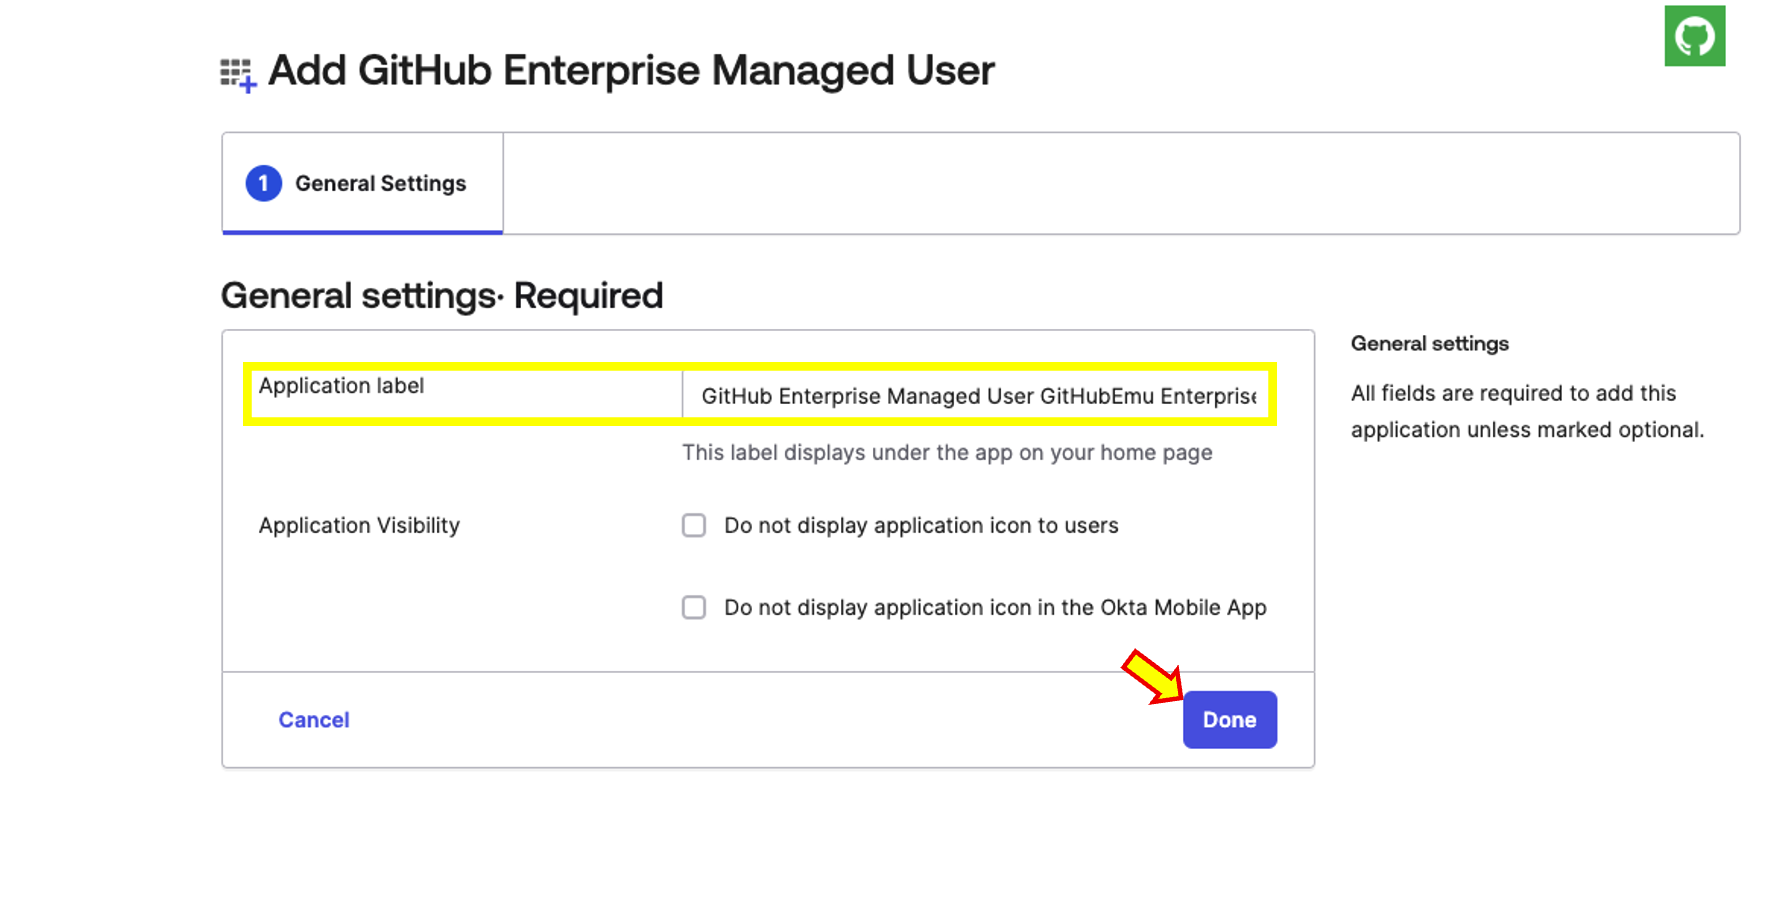This screenshot has height=899, width=1790.
Task: Click the green GitHub logo icon
Action: click(x=1694, y=36)
